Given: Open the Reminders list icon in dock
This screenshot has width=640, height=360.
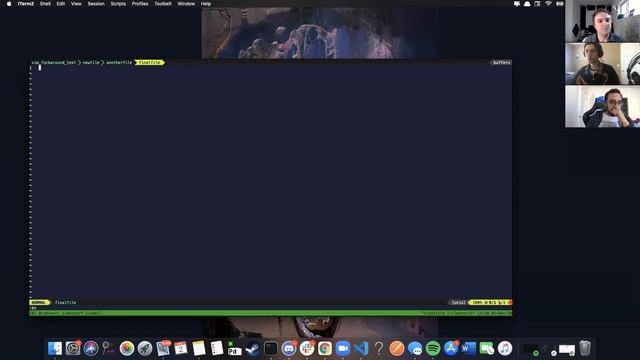Looking at the screenshot, I should [217, 348].
